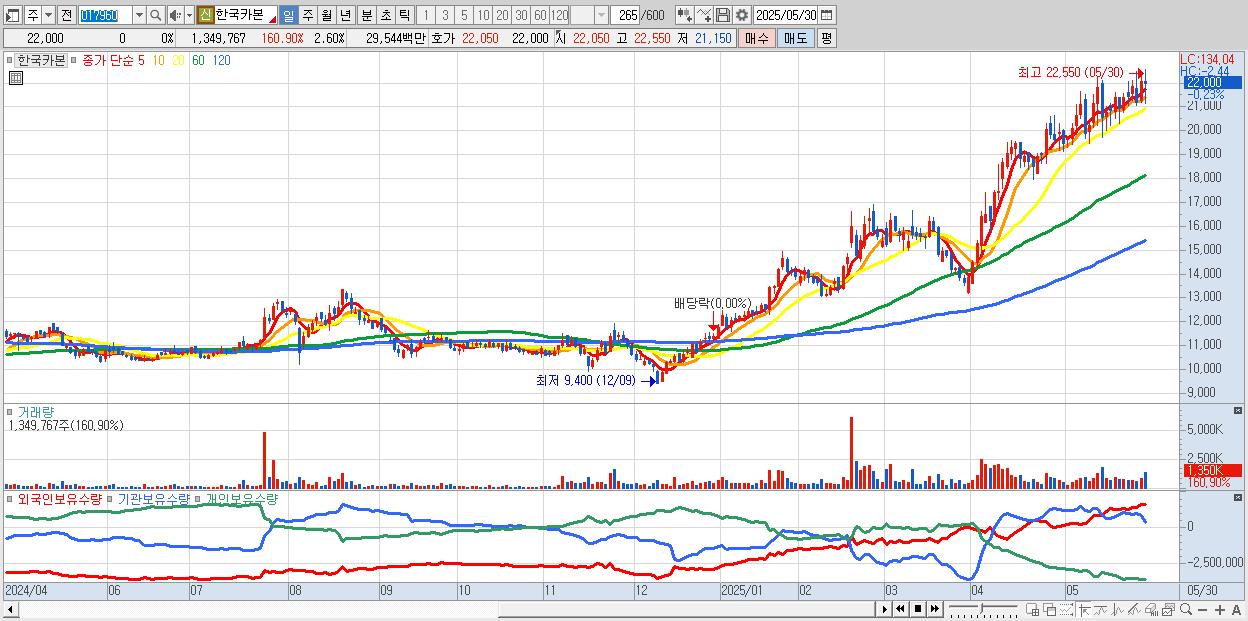Image resolution: width=1248 pixels, height=621 pixels.
Task: Select the 5 interval button
Action: (463, 15)
